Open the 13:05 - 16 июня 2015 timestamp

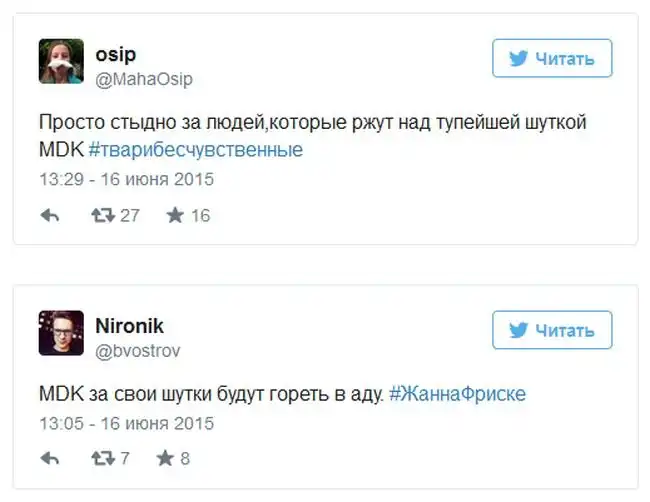click(x=126, y=424)
